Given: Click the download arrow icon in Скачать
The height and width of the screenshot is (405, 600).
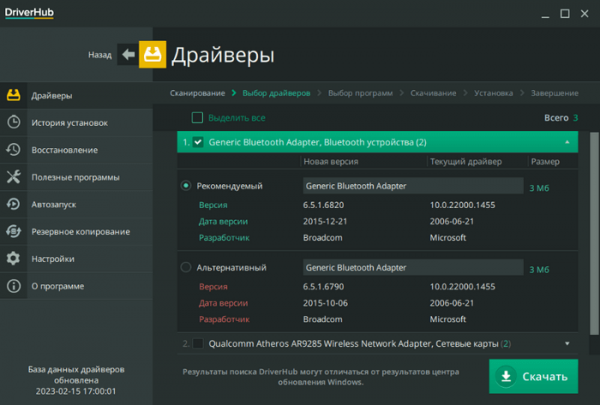Looking at the screenshot, I should click(506, 376).
